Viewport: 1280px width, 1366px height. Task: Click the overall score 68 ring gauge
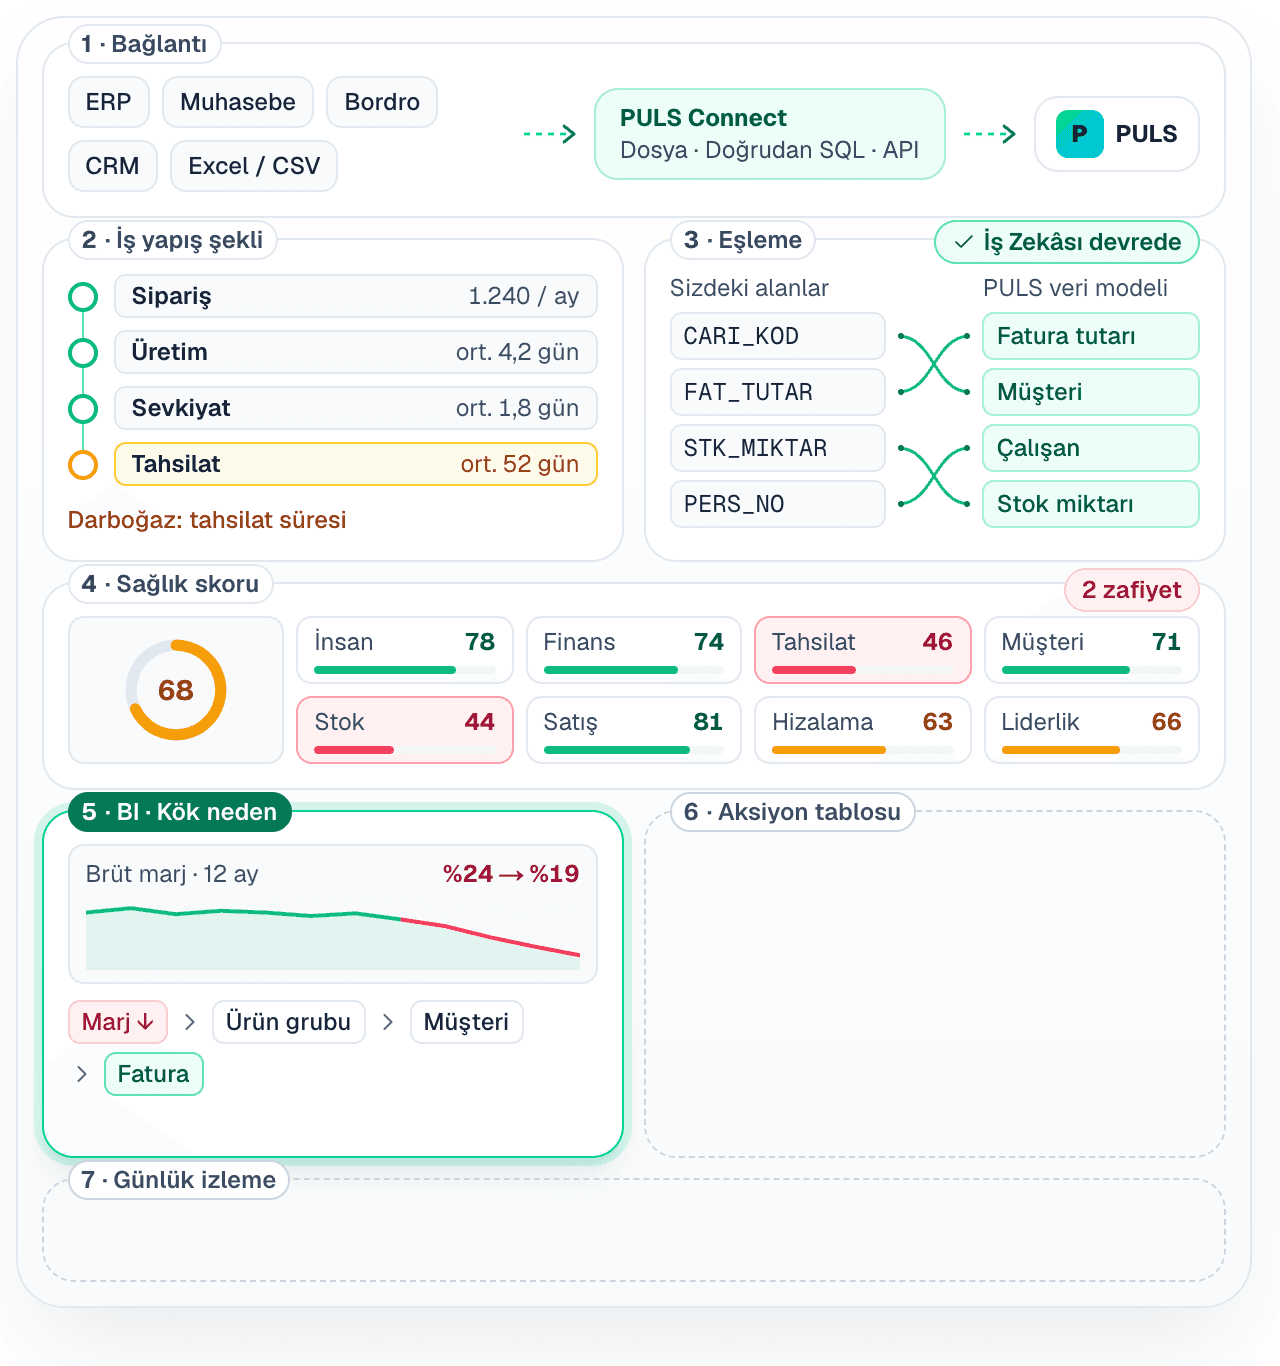tap(176, 690)
